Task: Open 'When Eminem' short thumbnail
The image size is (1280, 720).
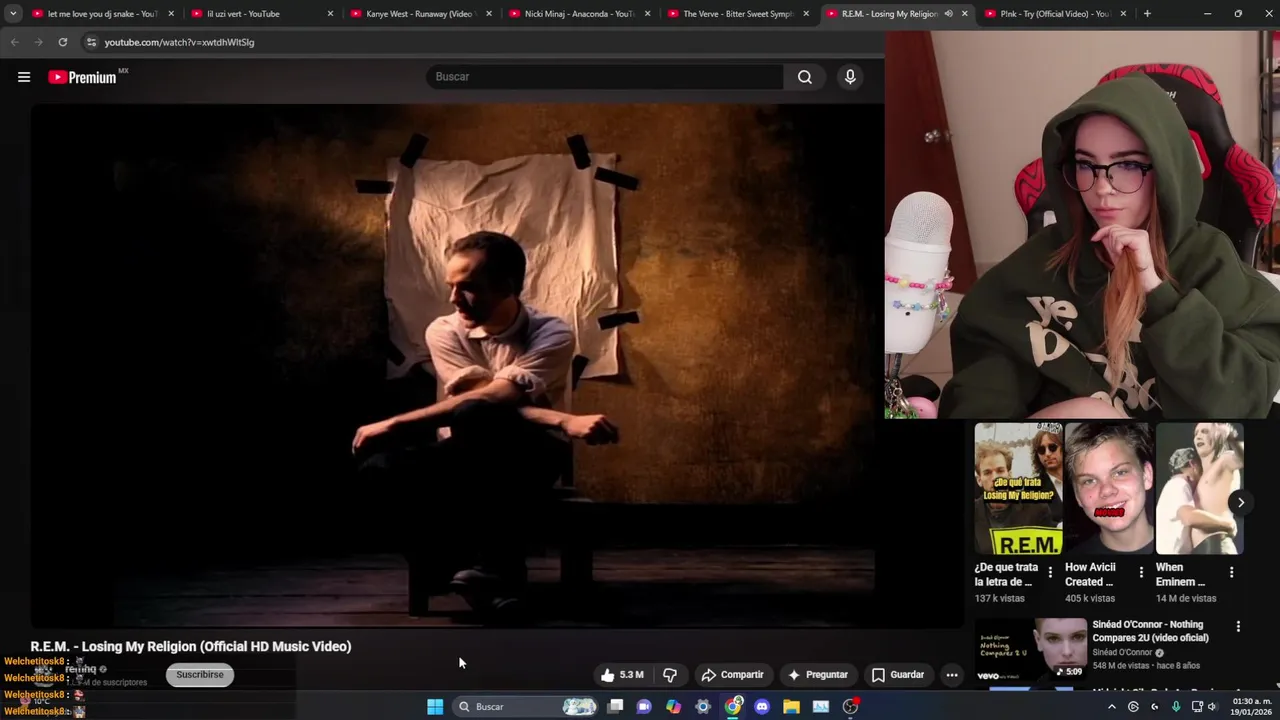Action: 1199,489
